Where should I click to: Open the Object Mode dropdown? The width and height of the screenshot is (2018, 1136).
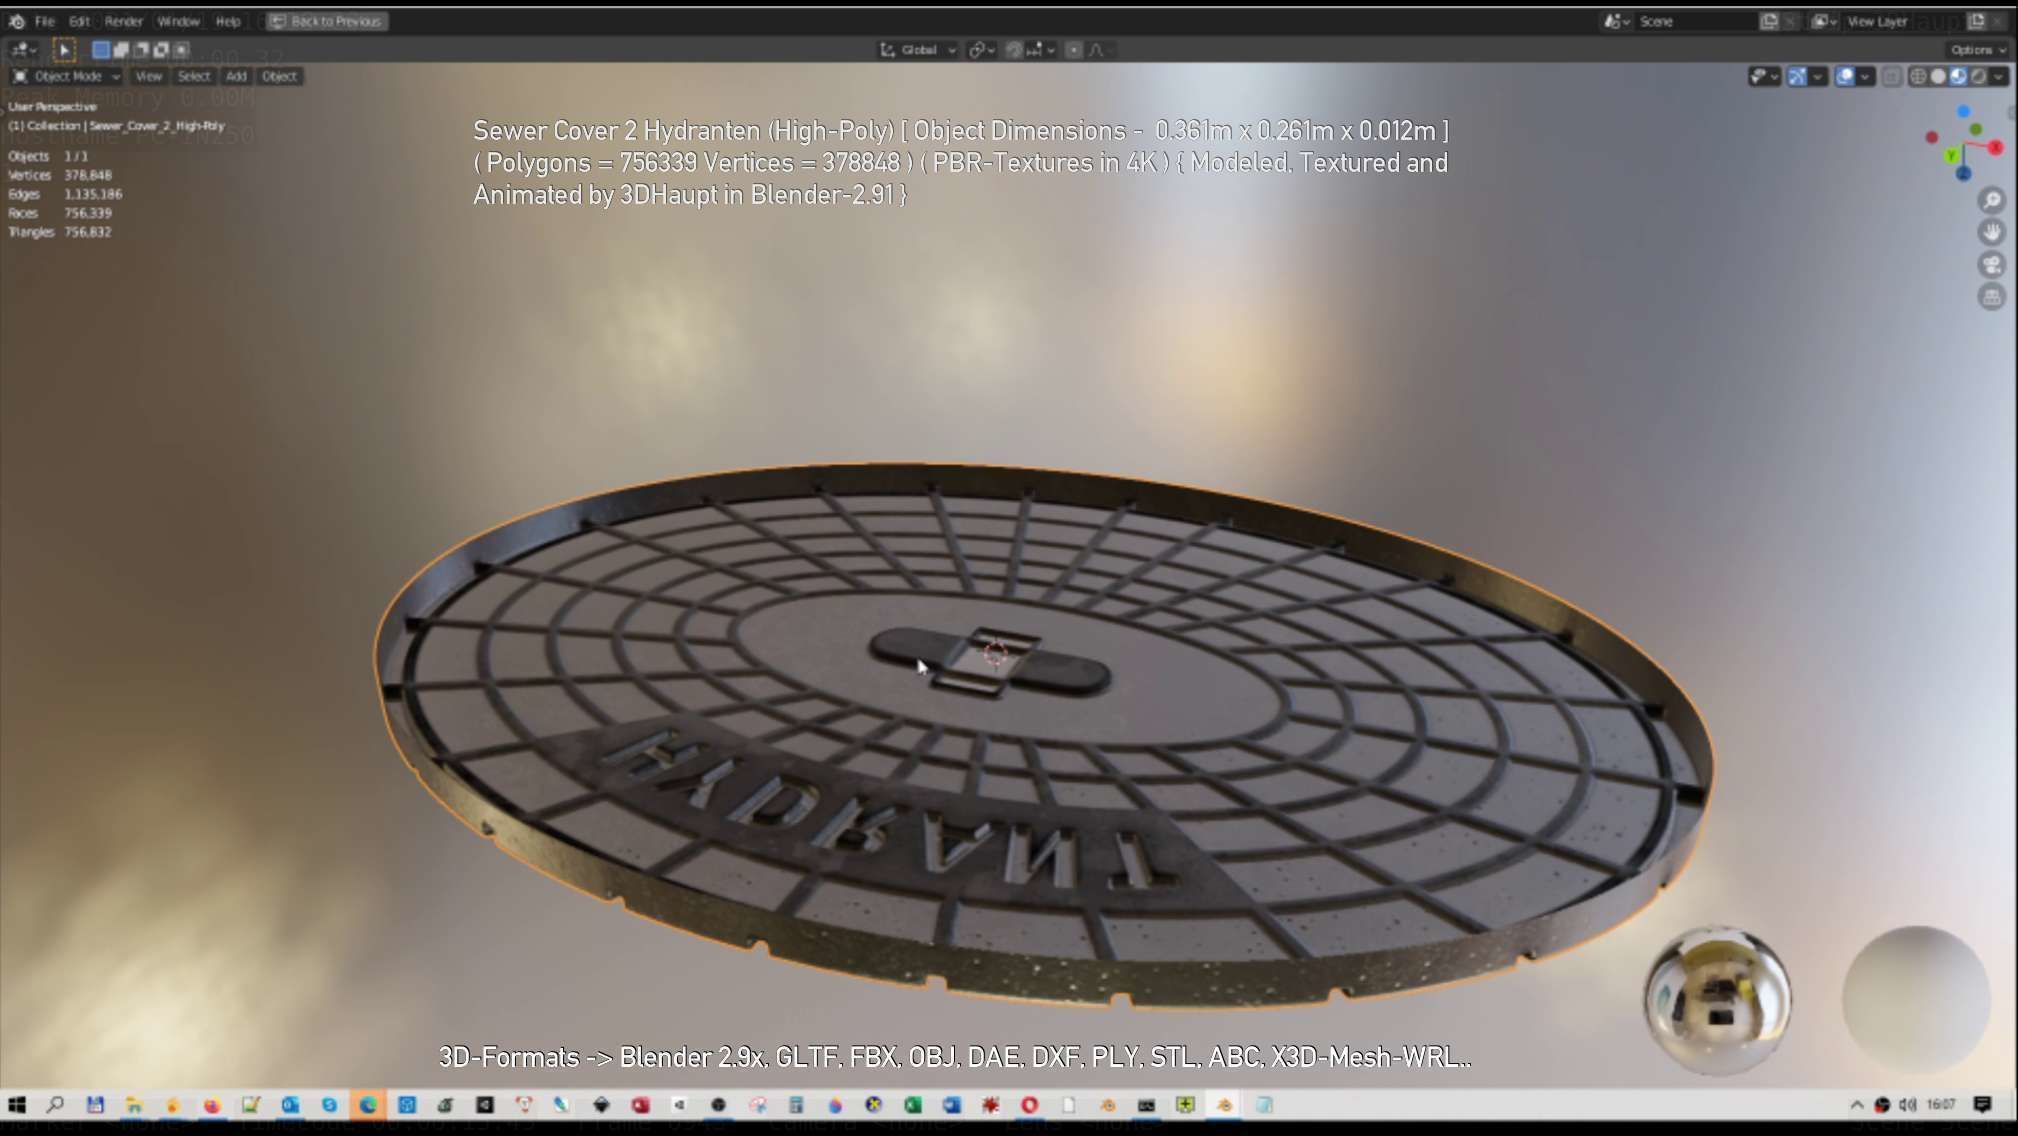(x=66, y=76)
